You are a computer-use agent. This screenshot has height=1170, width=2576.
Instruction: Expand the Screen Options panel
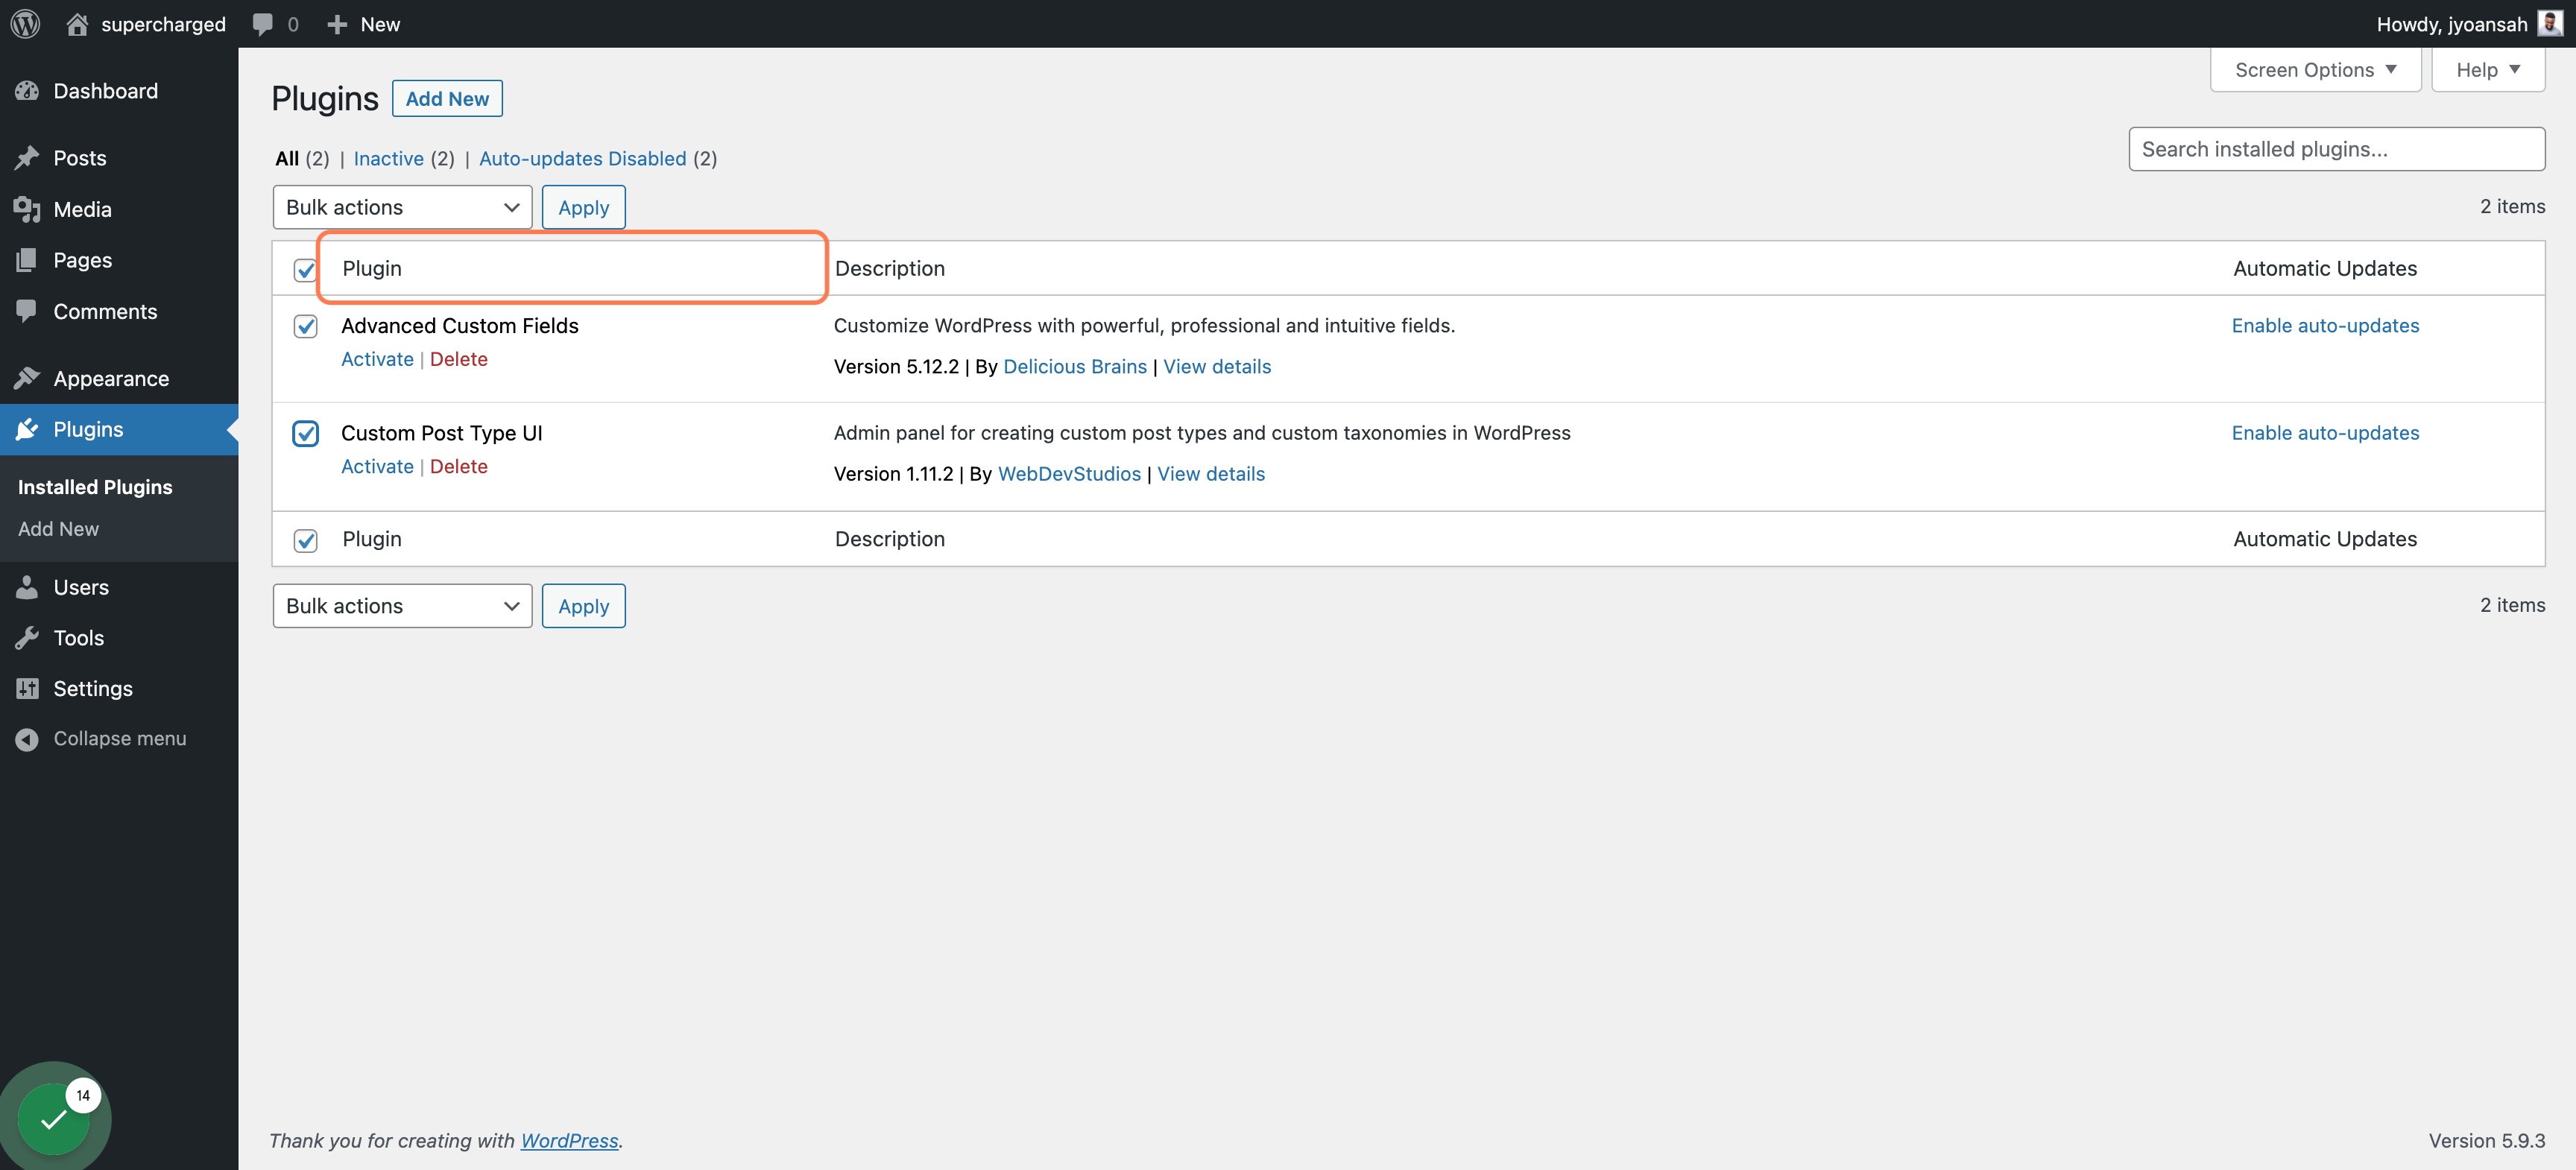(x=2315, y=70)
